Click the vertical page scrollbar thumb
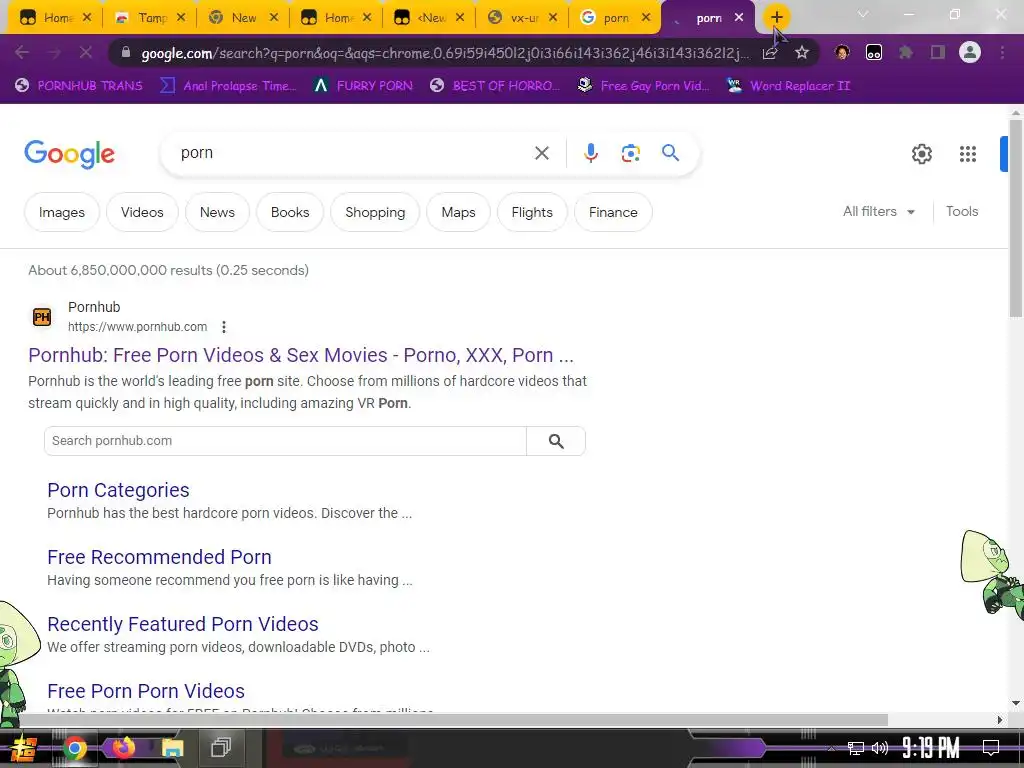This screenshot has width=1024, height=768. (1016, 216)
